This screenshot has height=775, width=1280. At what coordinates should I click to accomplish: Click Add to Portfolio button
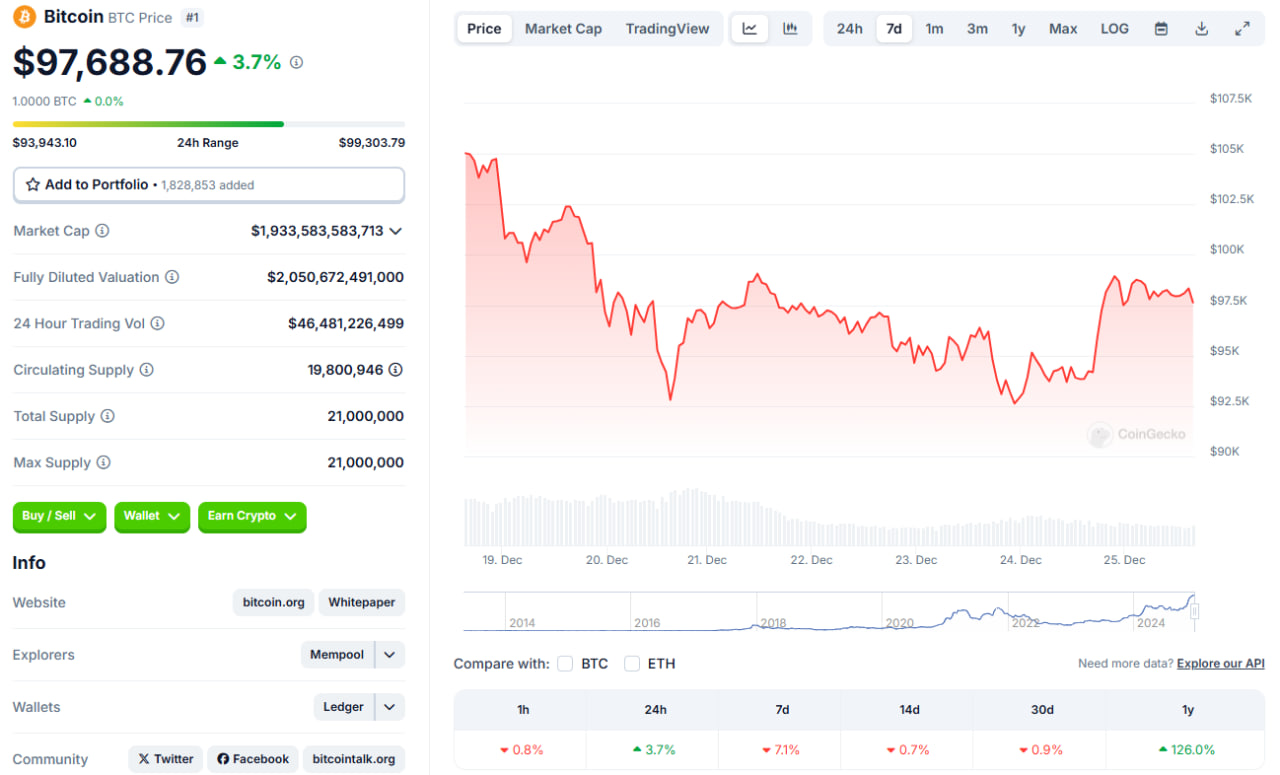tap(209, 185)
